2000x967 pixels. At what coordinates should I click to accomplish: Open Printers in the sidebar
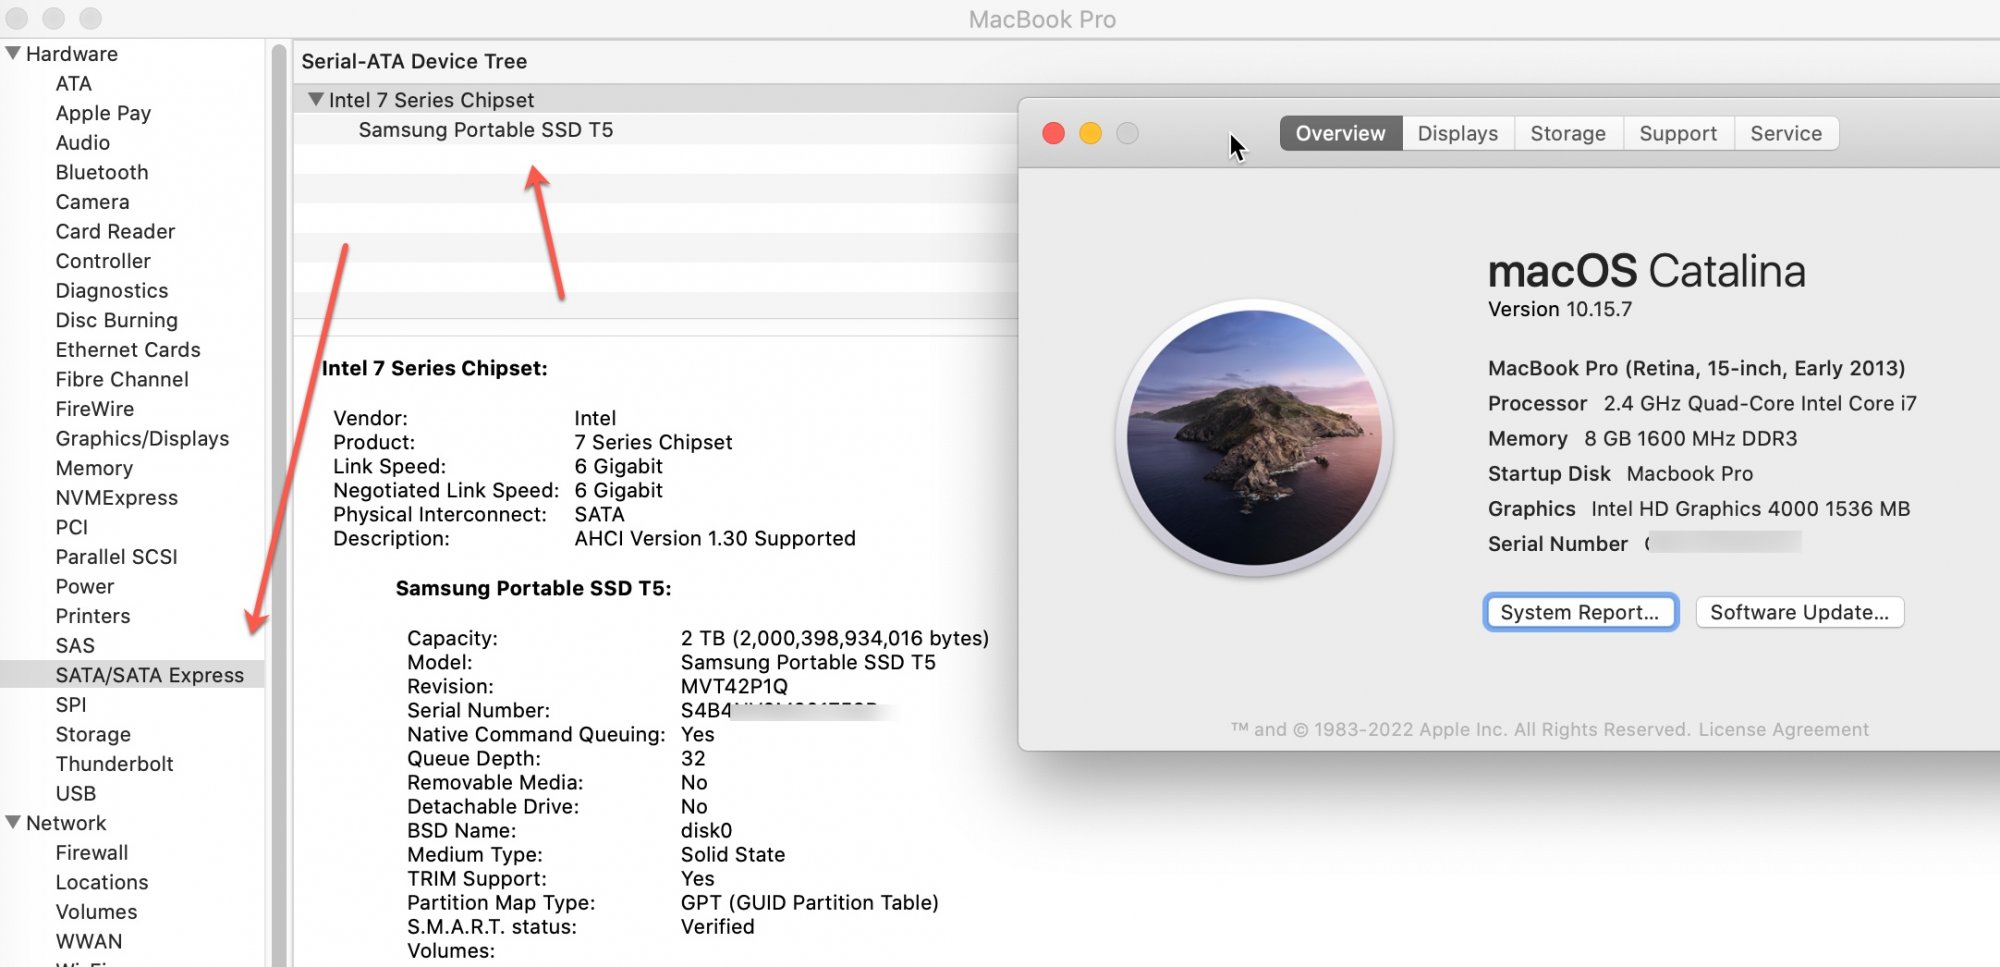[x=93, y=616]
